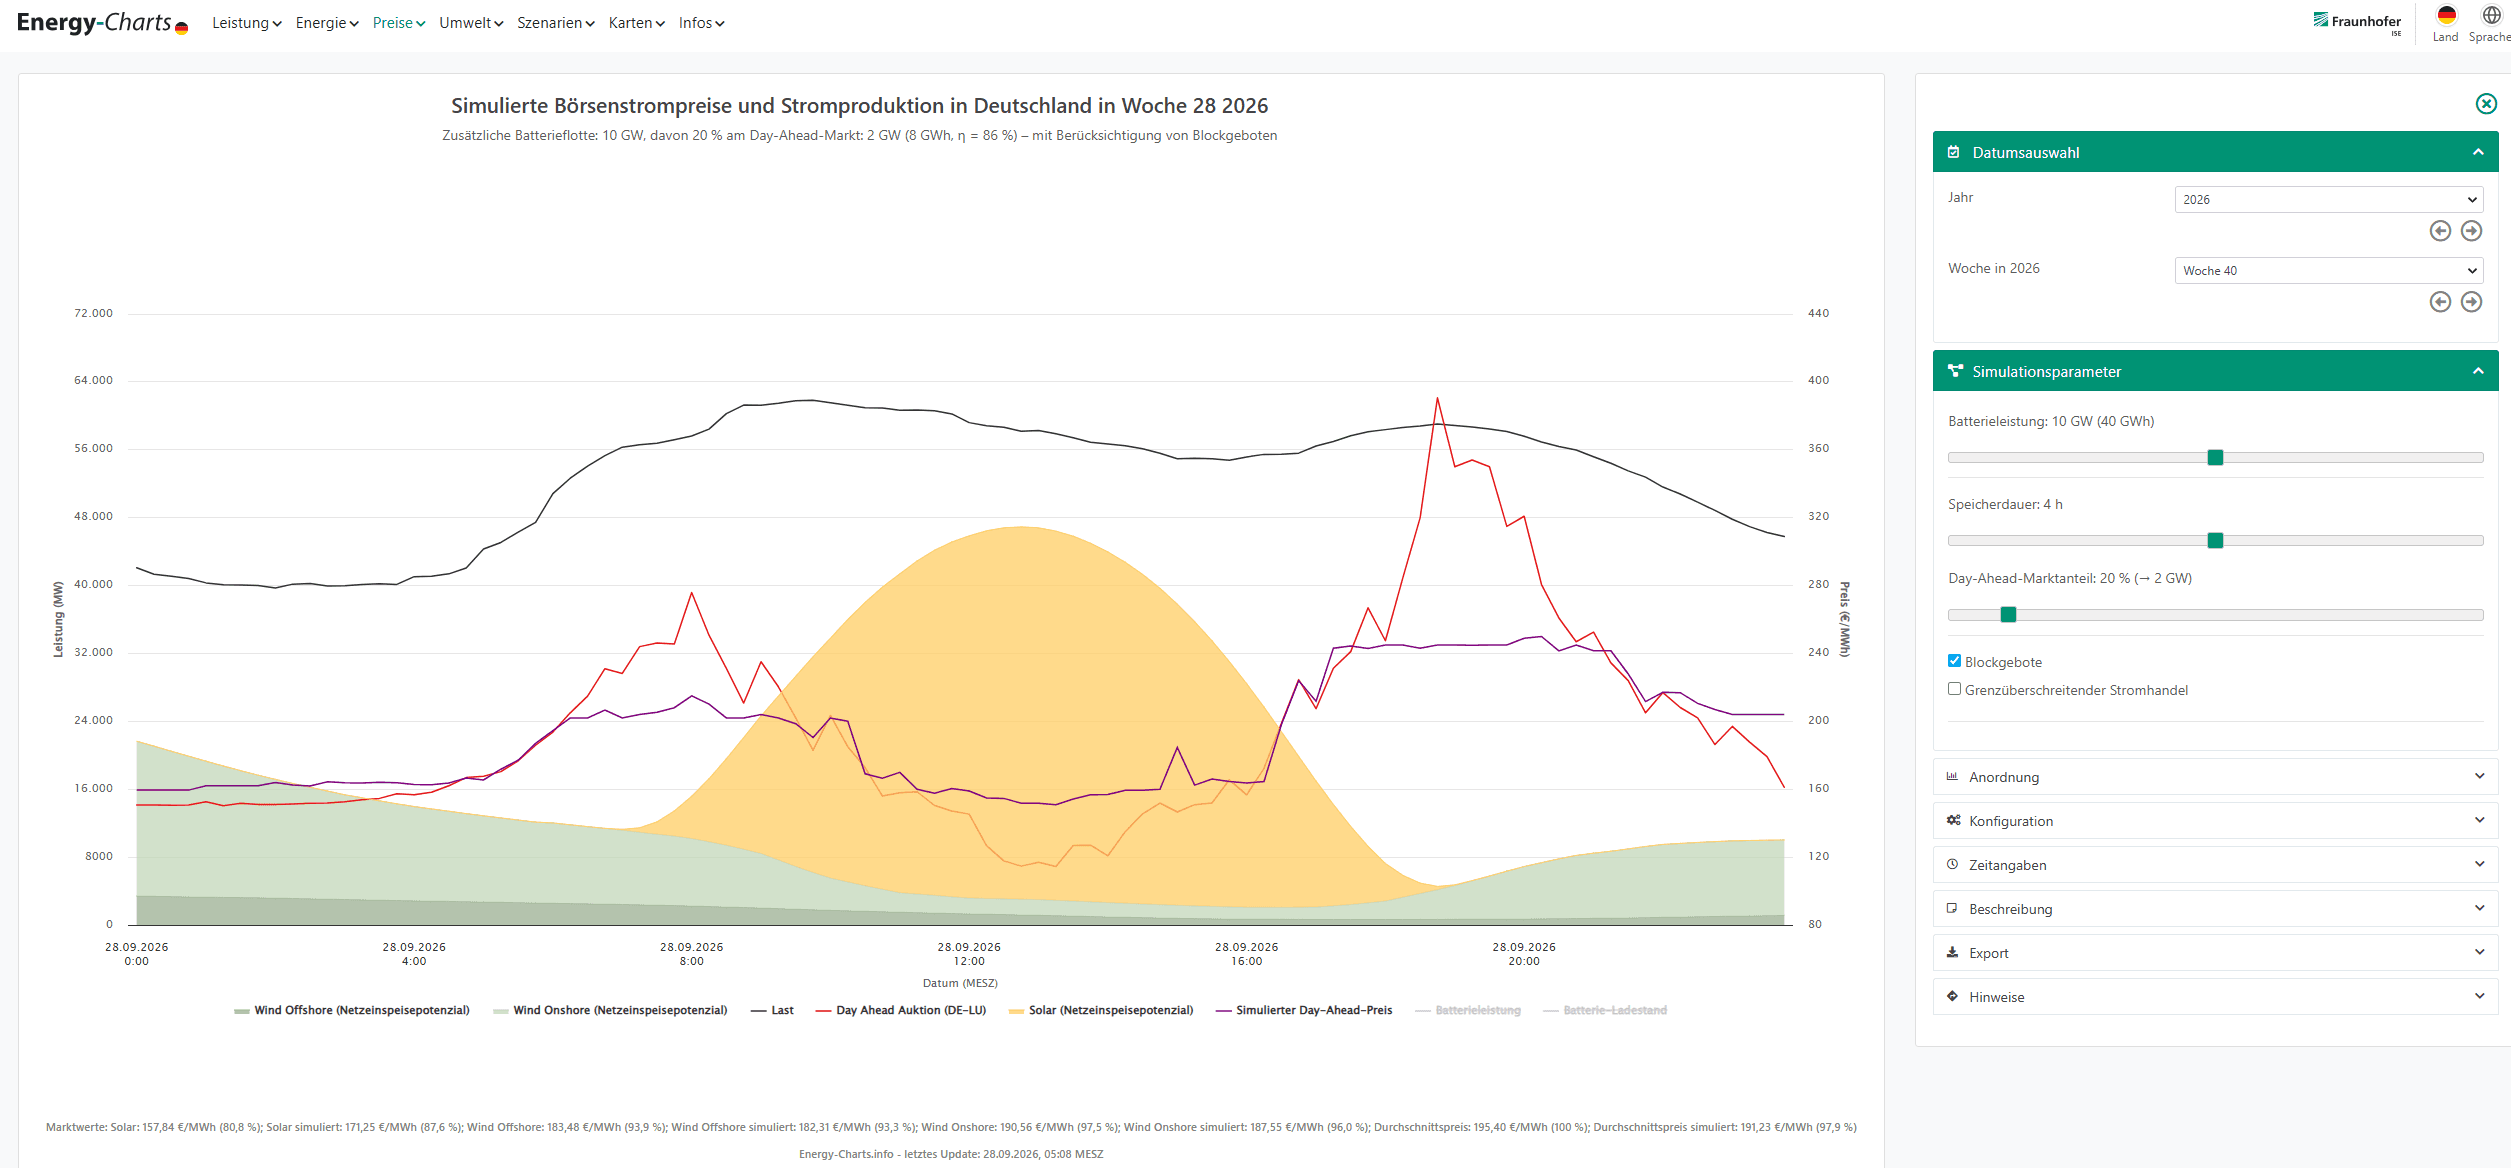Screen dimensions: 2511x1168
Task: Open the Umwelt menu
Action: 471,23
